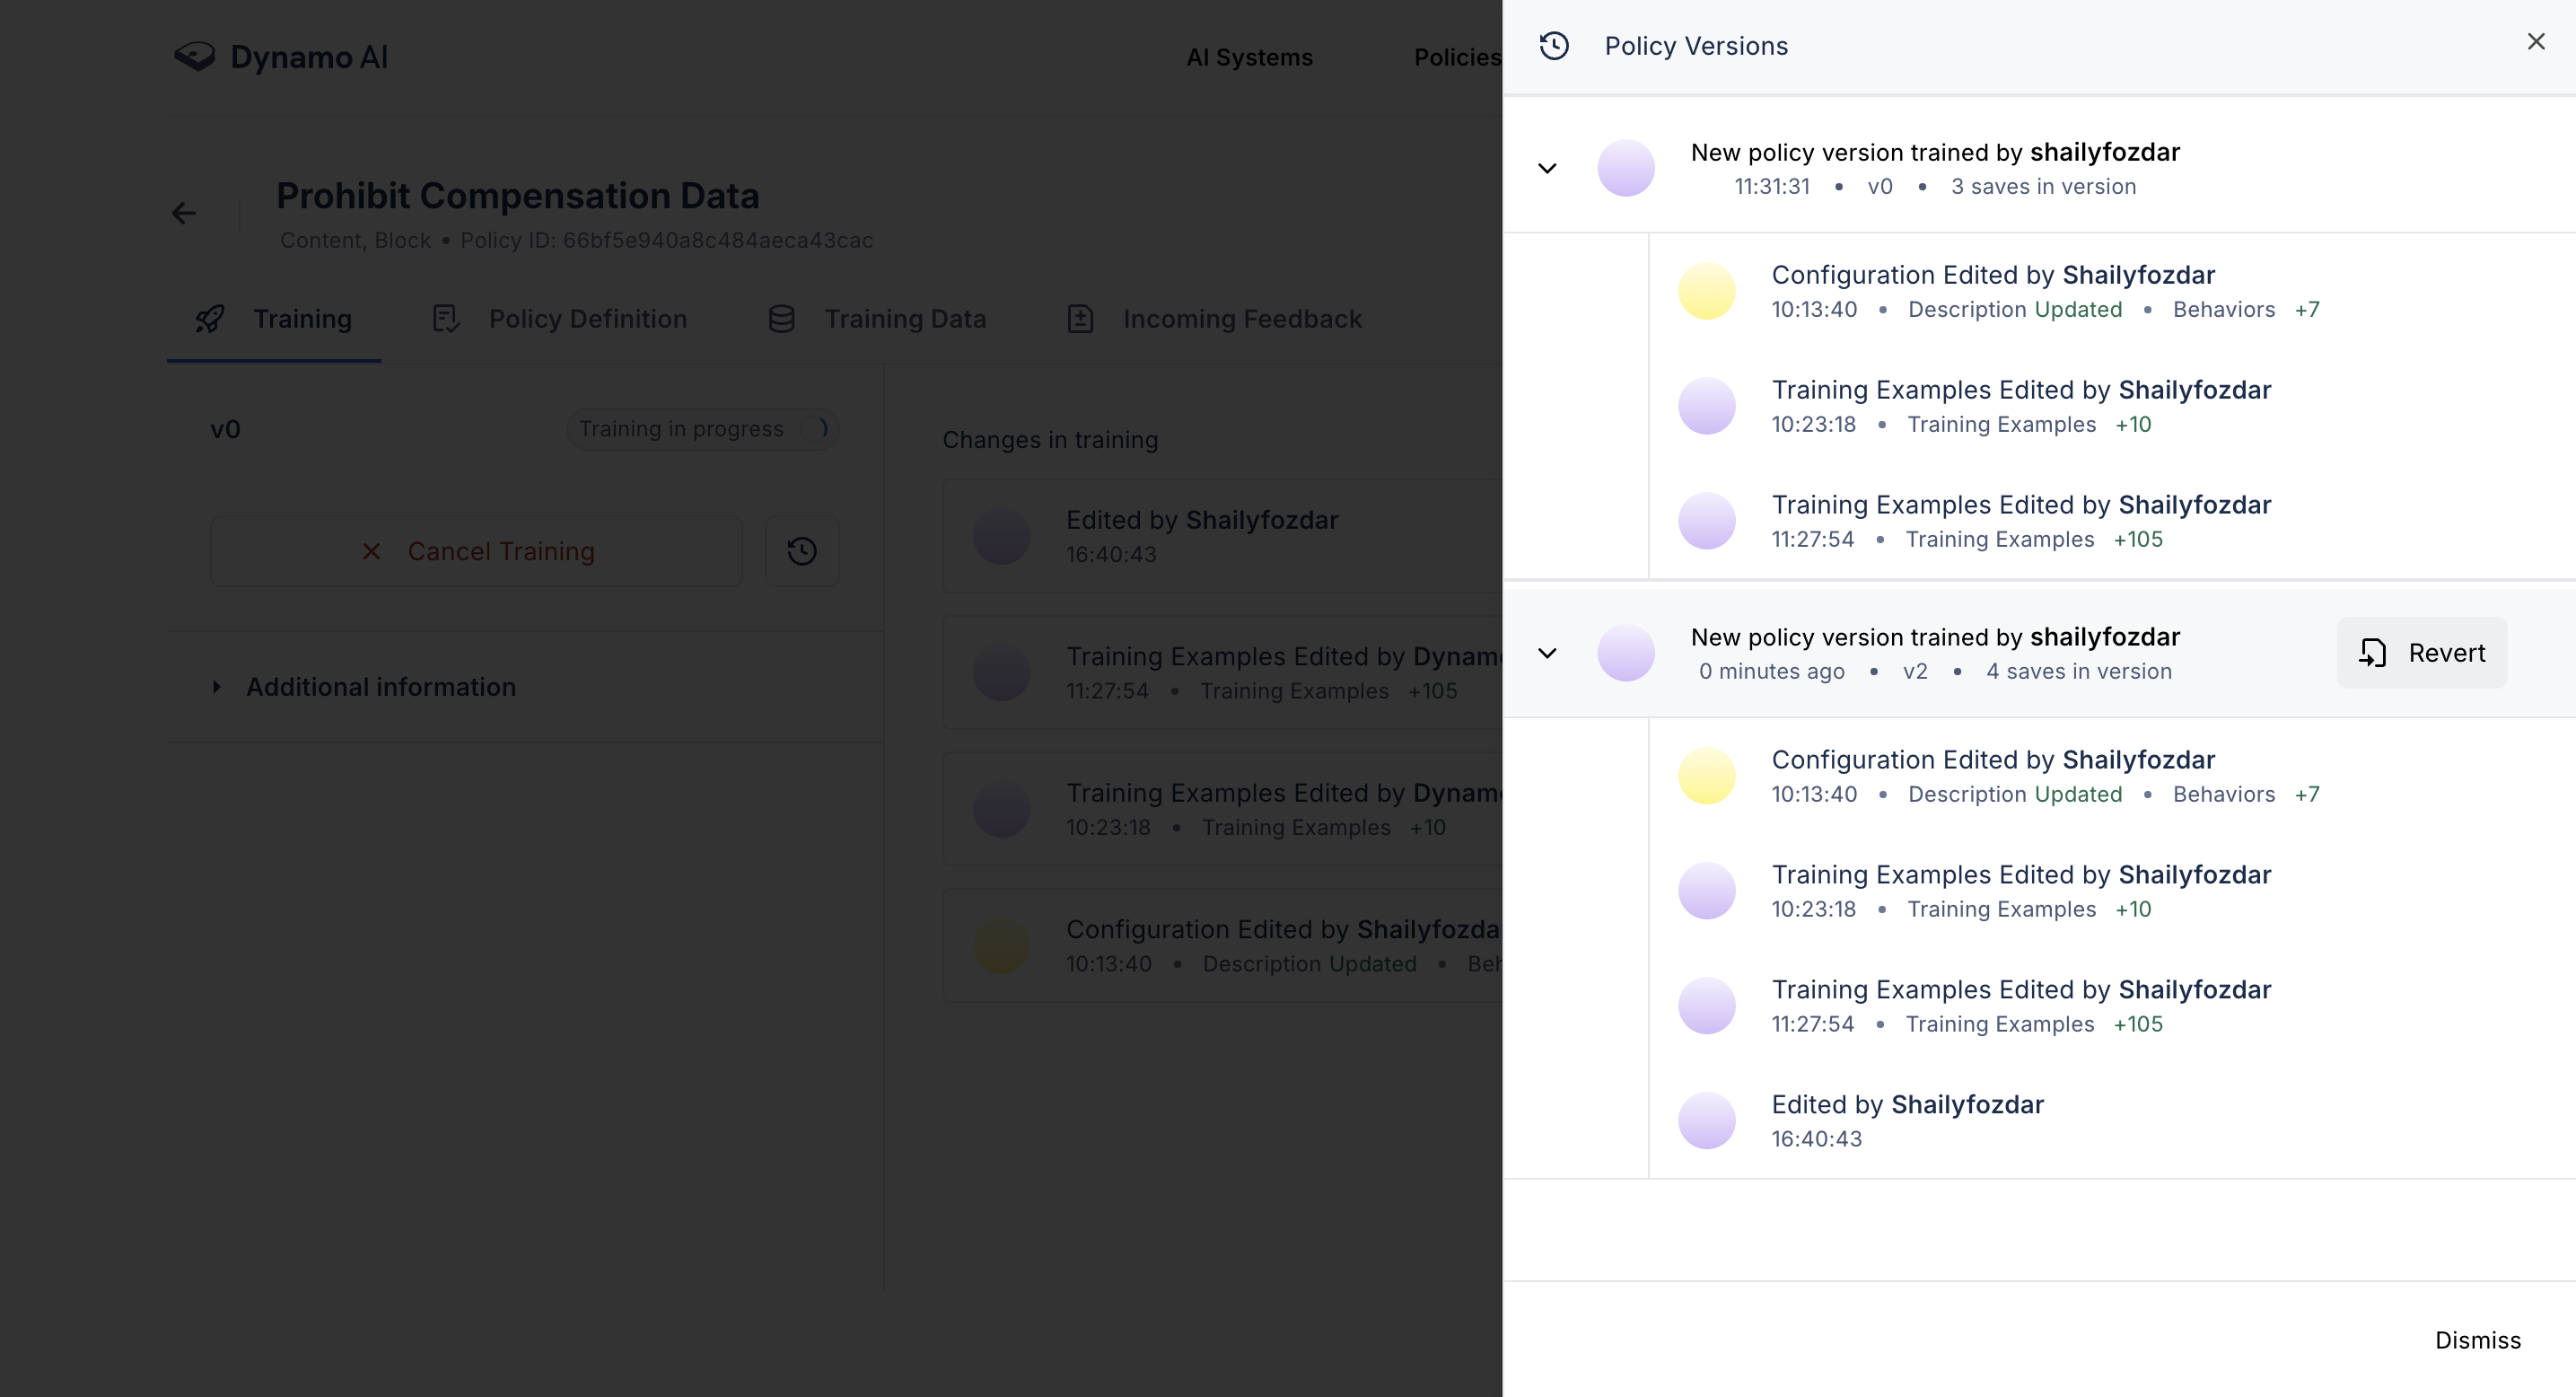
Task: Collapse the v0 policy version entry
Action: click(1547, 168)
